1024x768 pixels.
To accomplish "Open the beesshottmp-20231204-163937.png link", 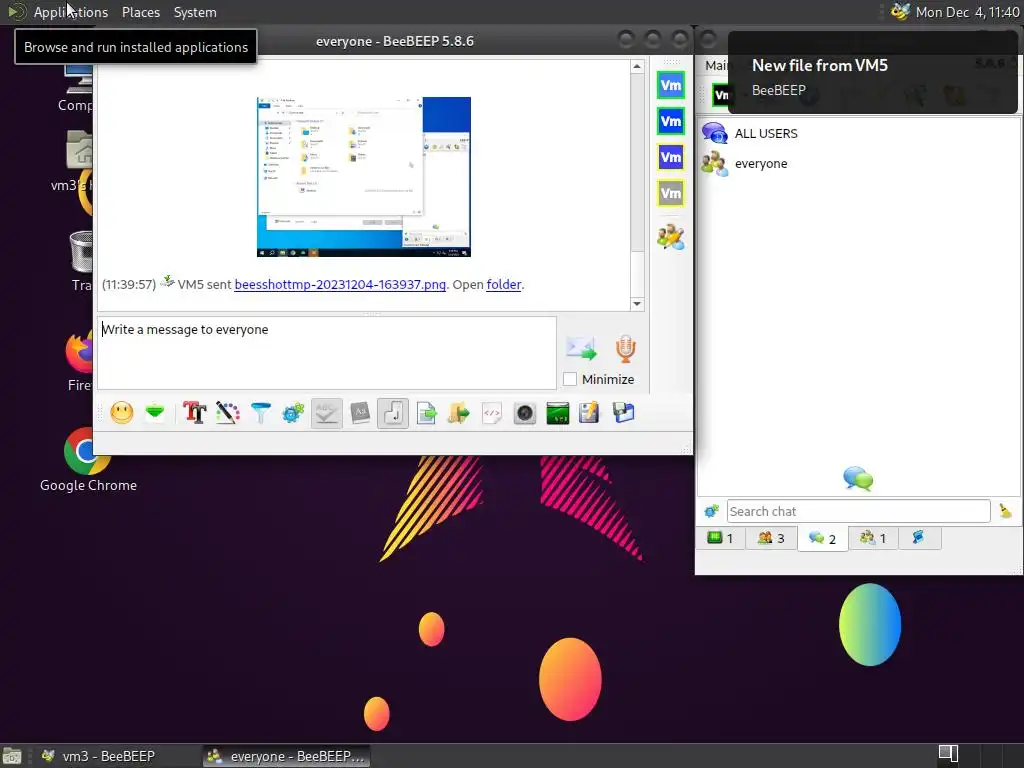I will tap(340, 285).
